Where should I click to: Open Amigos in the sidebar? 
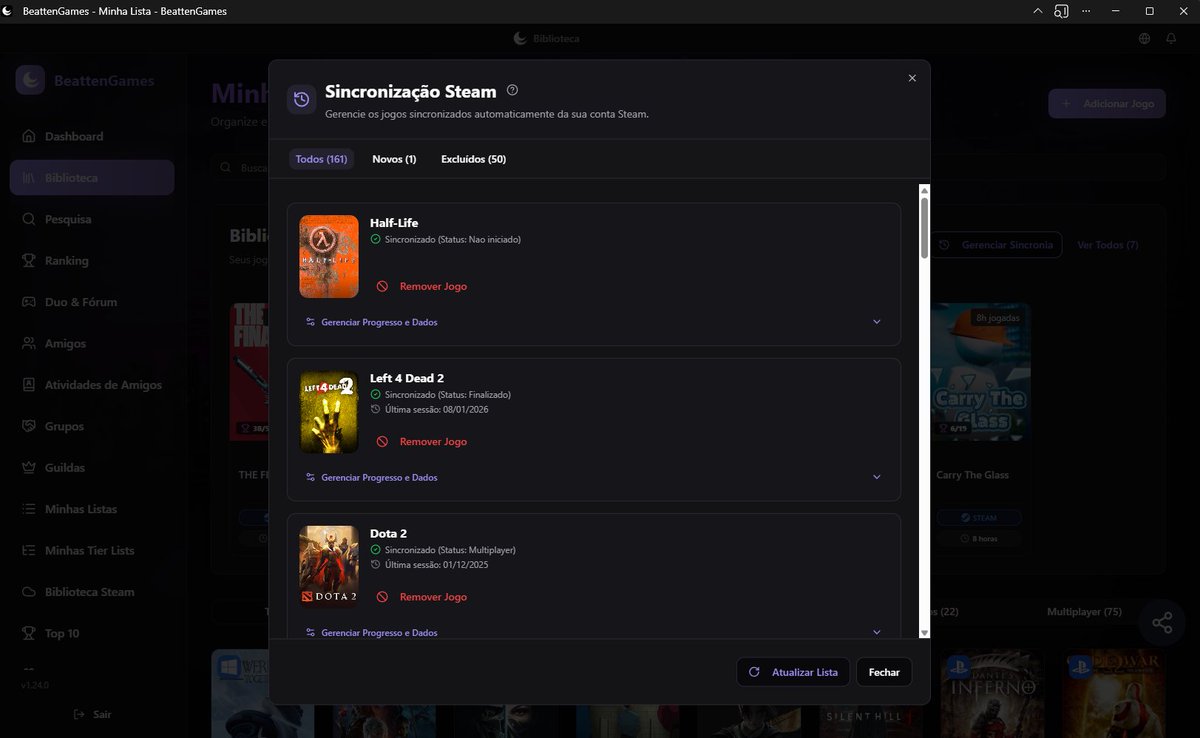92,343
